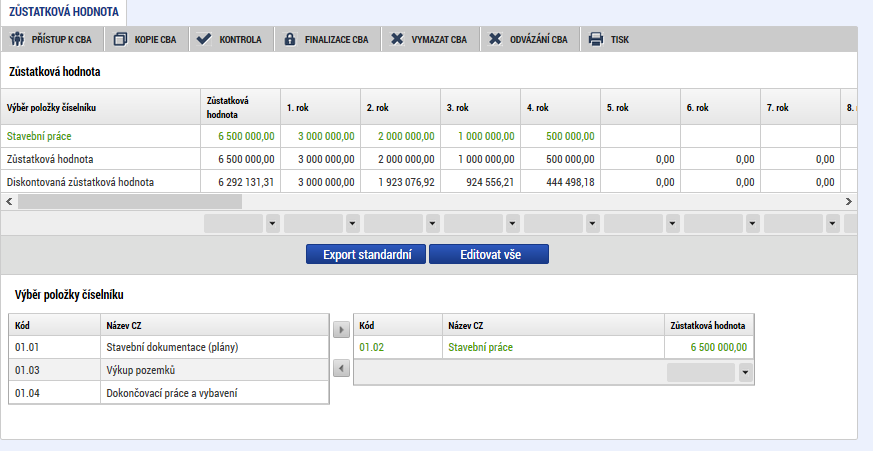Click value 444 498,18
This screenshot has width=873, height=451.
(570, 182)
